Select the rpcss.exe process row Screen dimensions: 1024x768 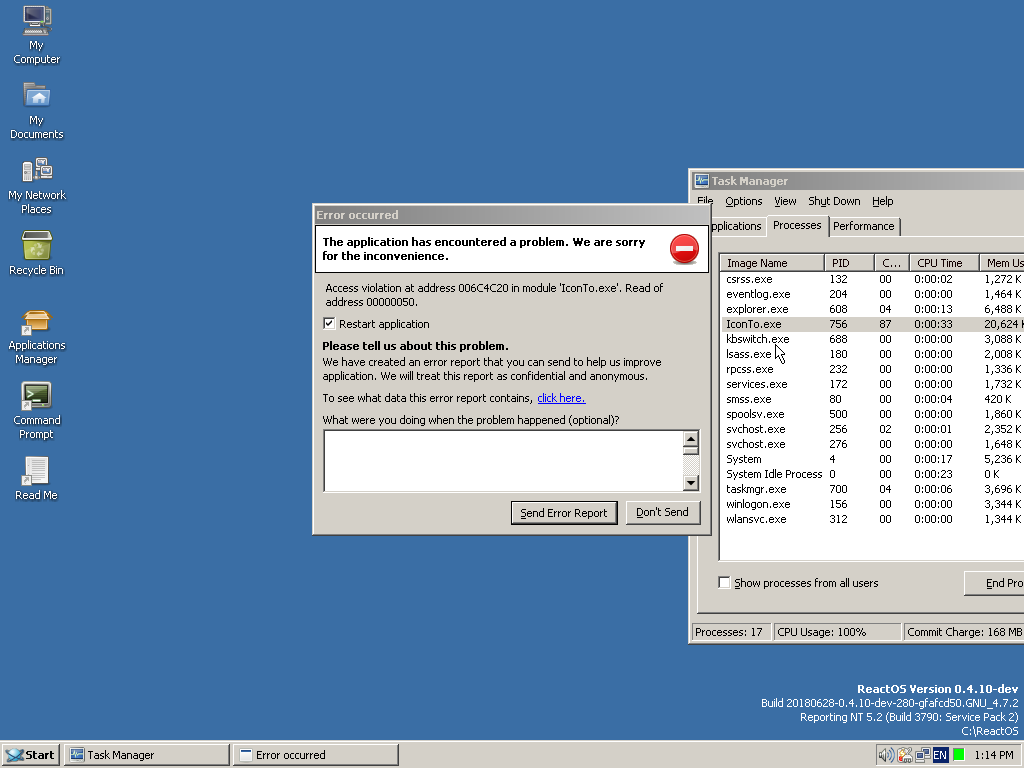pos(872,369)
